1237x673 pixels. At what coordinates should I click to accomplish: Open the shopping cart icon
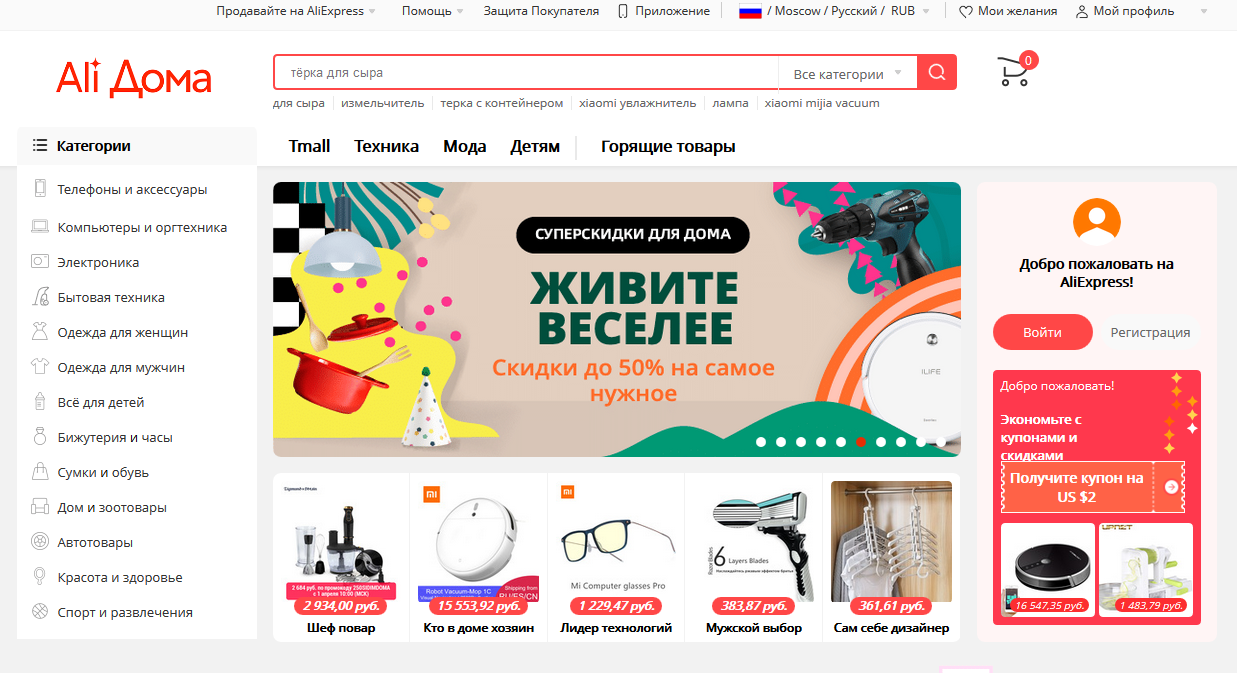(x=1013, y=72)
